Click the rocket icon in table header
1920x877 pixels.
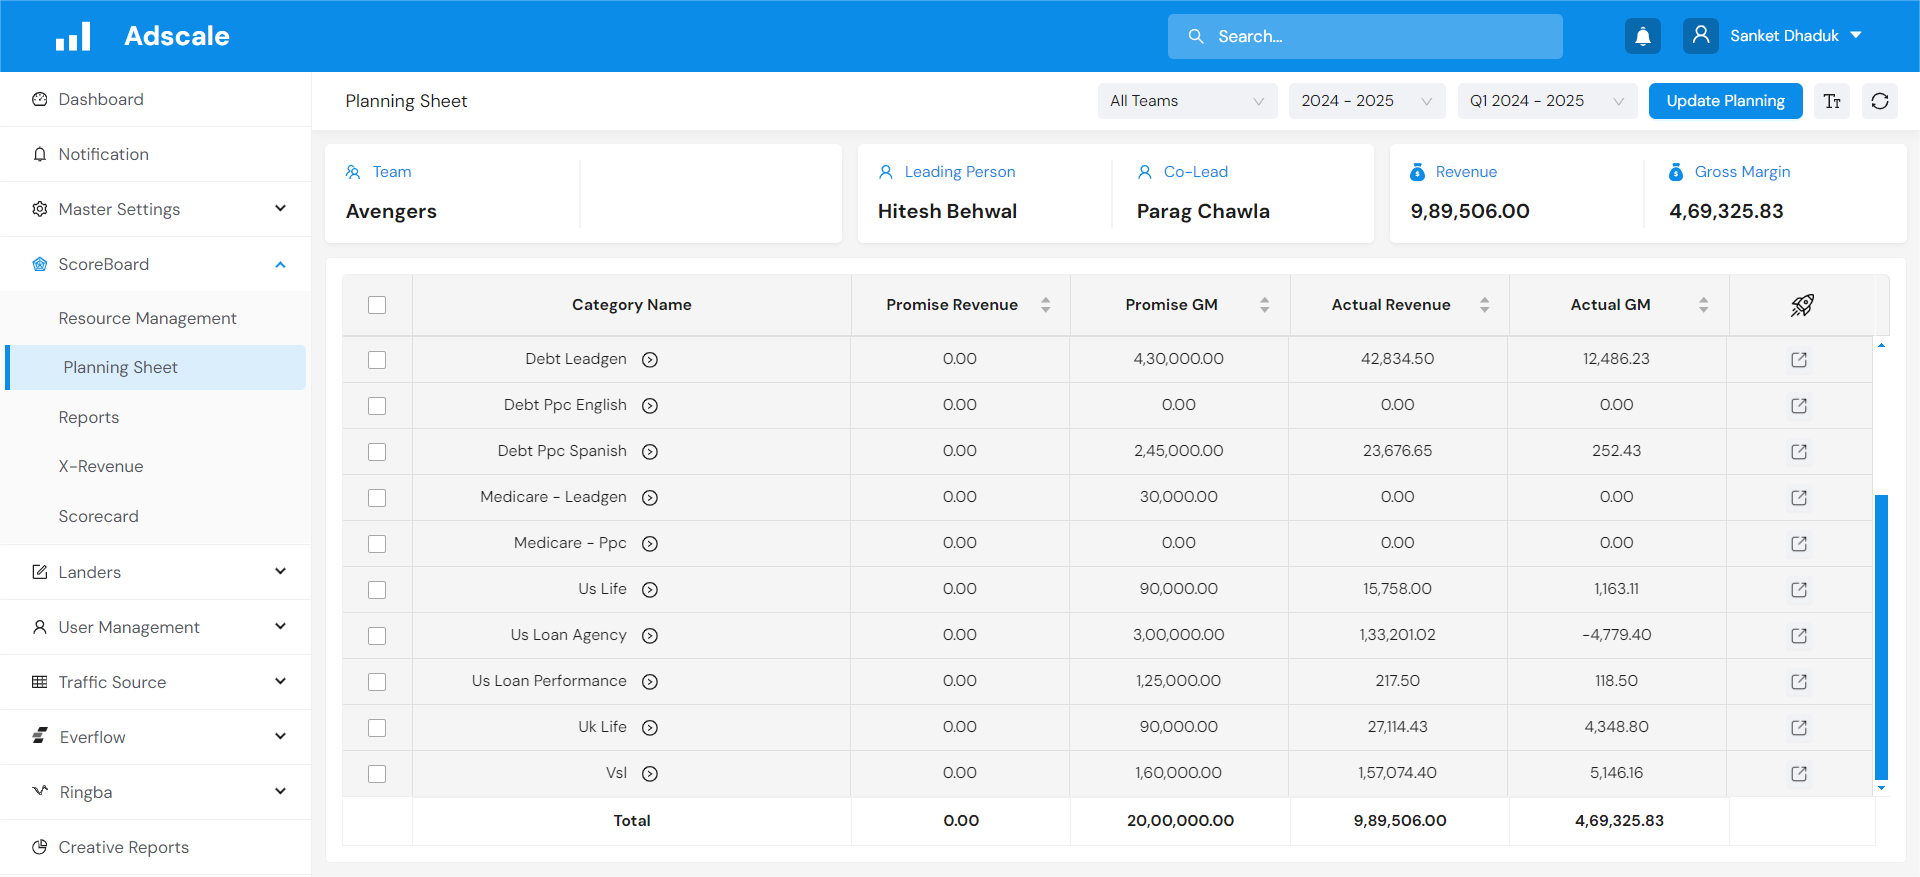tap(1802, 305)
